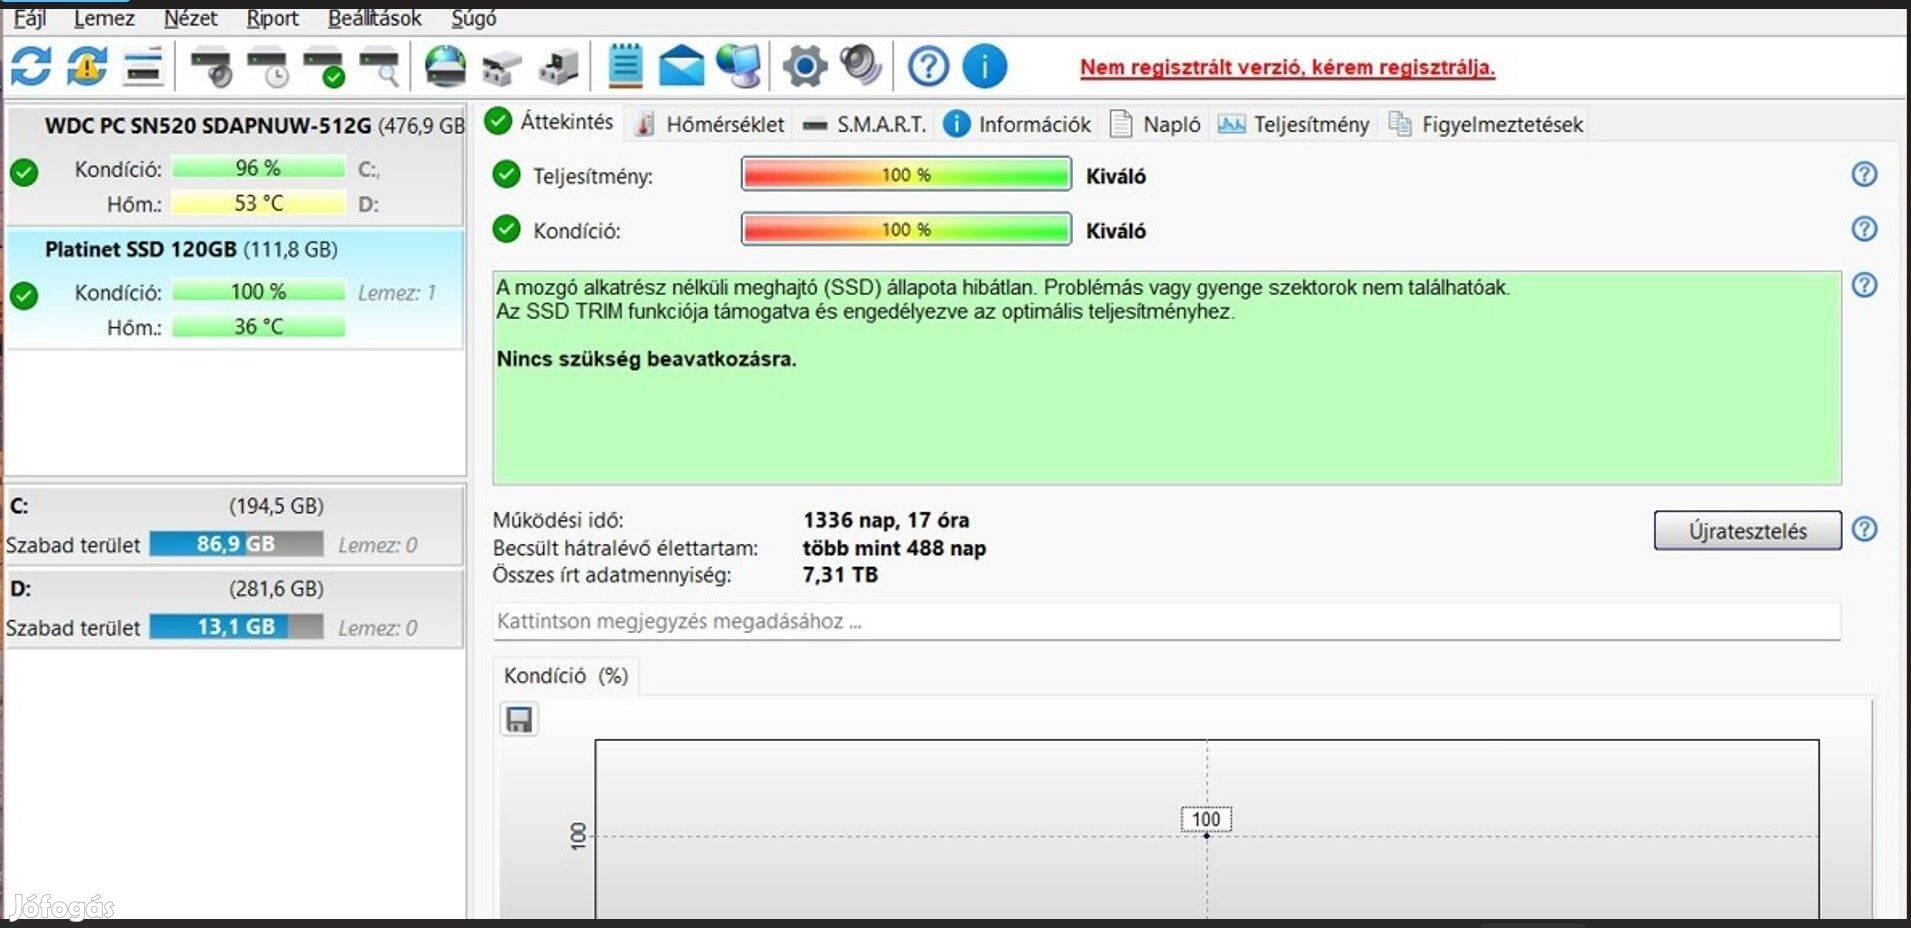Open the Riport menu
The height and width of the screenshot is (928, 1911).
tap(272, 18)
